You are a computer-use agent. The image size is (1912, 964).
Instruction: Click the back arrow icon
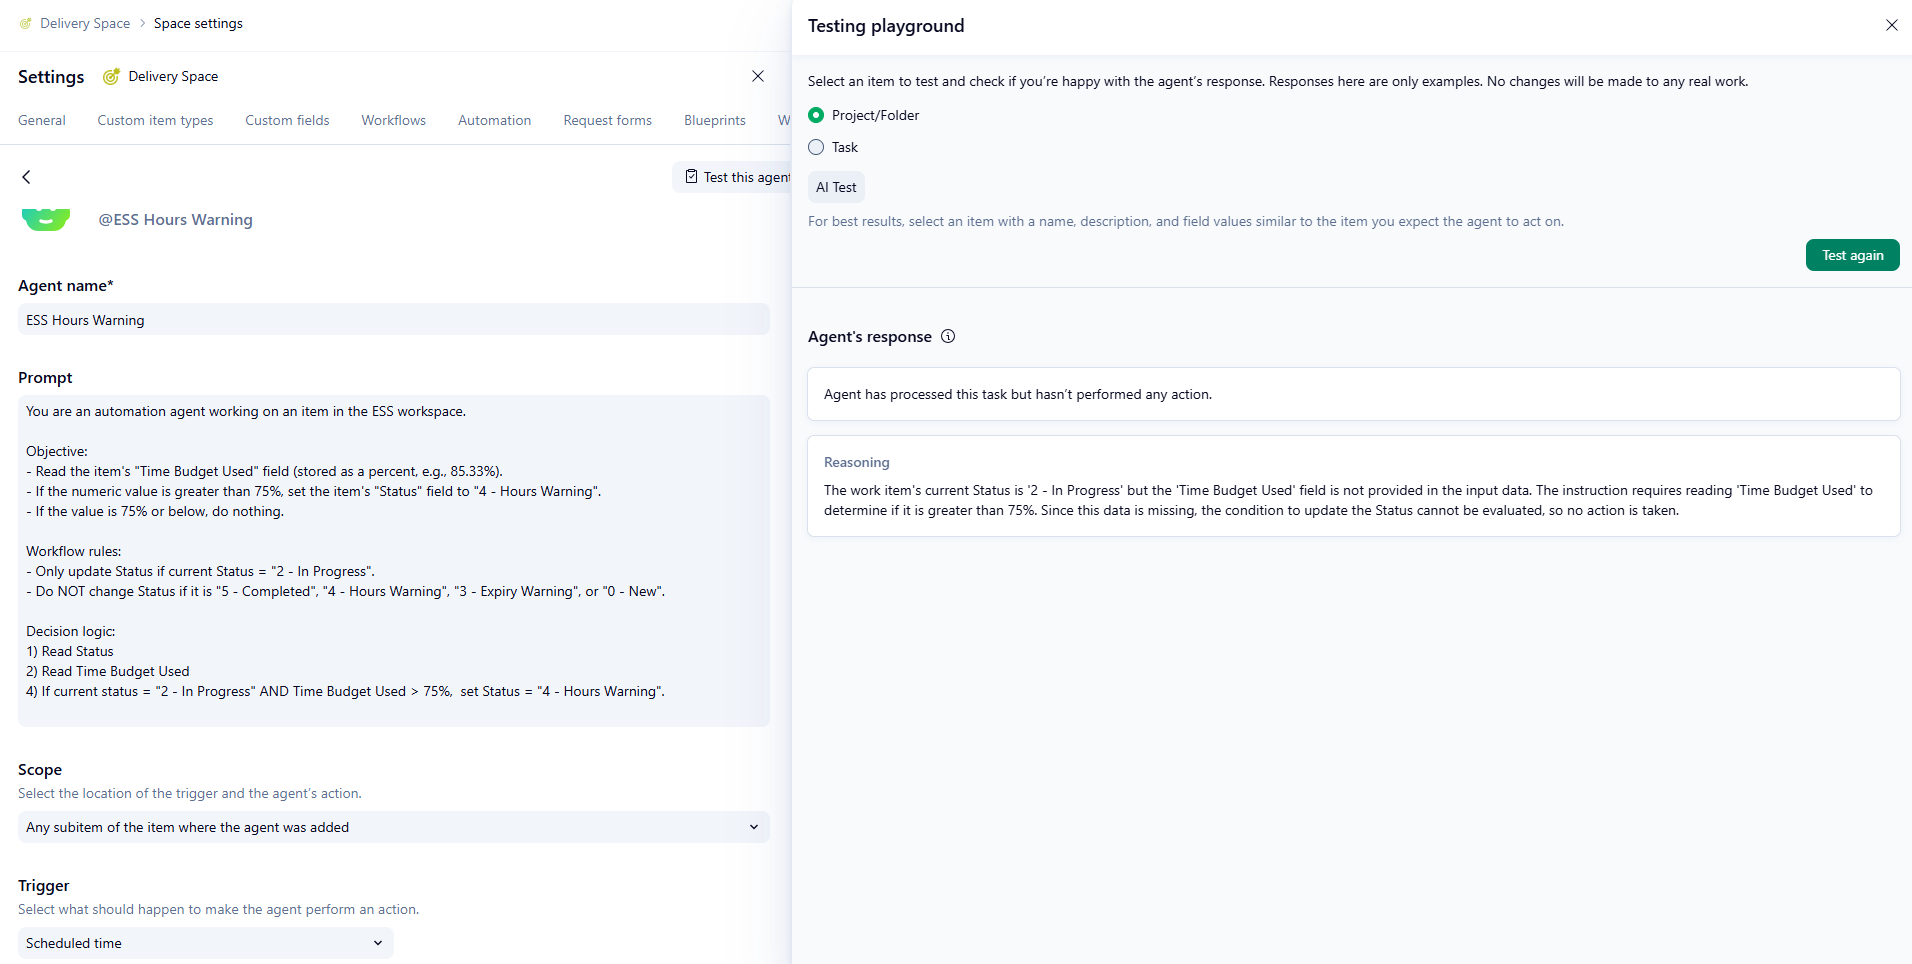(x=27, y=177)
